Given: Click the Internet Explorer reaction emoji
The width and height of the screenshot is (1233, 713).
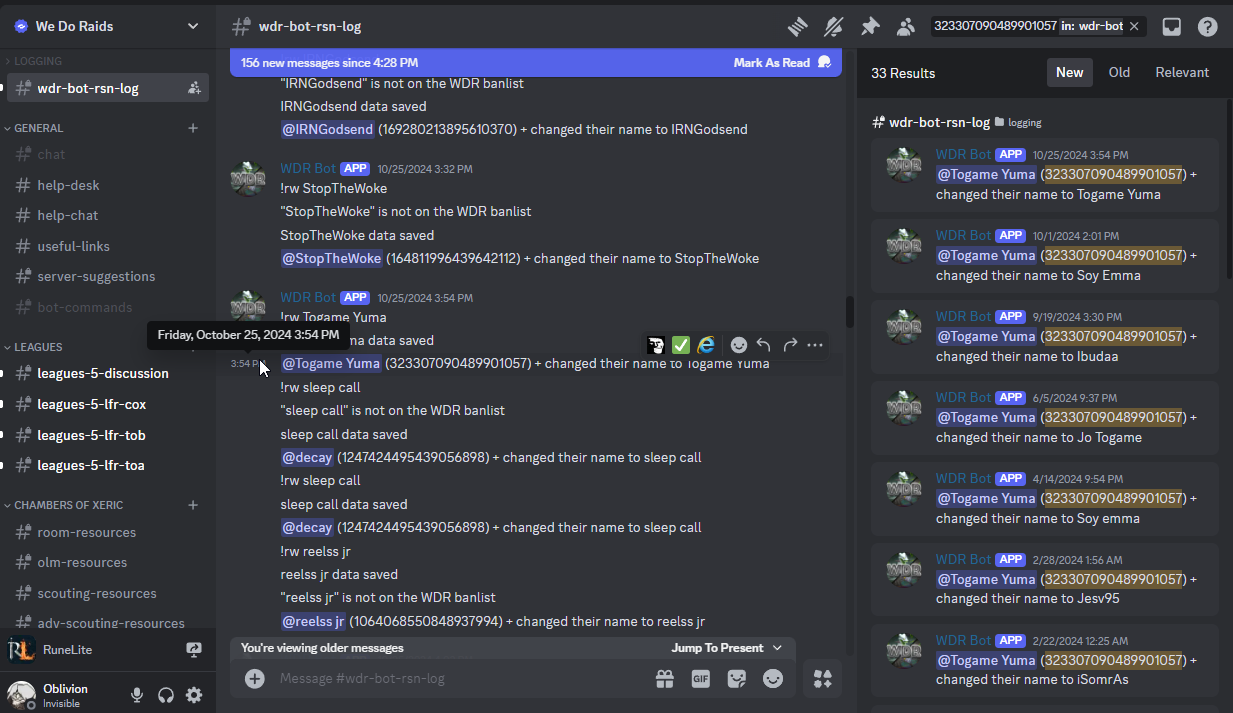Looking at the screenshot, I should [x=707, y=345].
